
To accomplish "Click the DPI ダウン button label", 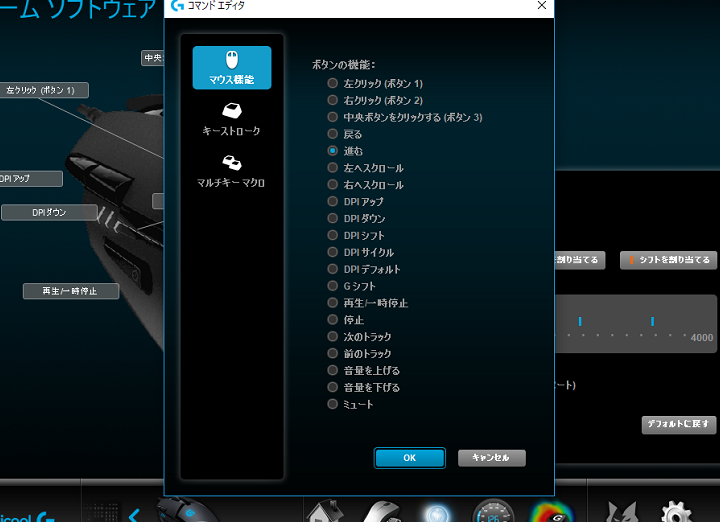I will tap(49, 212).
